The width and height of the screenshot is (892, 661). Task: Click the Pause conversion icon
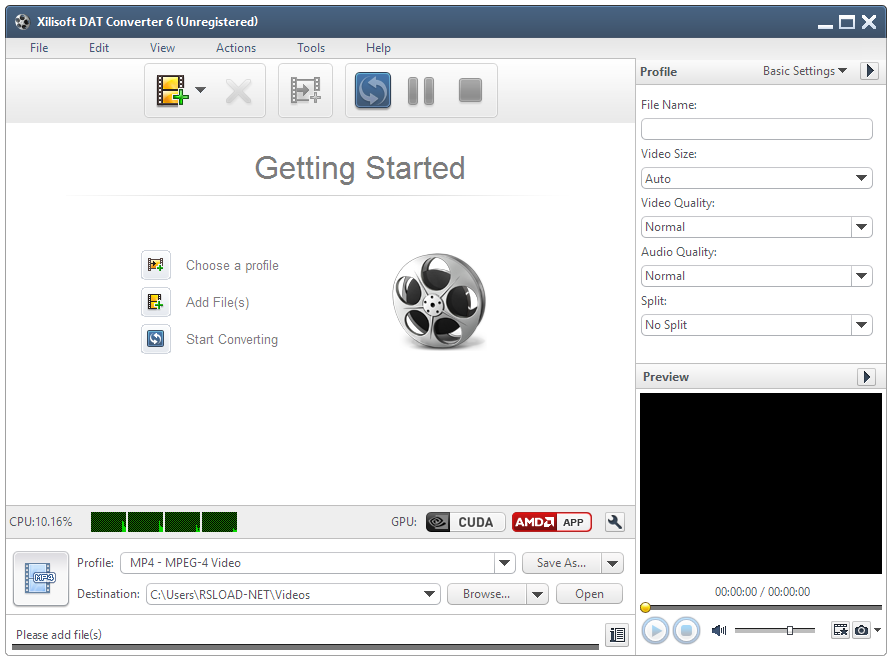pos(420,90)
